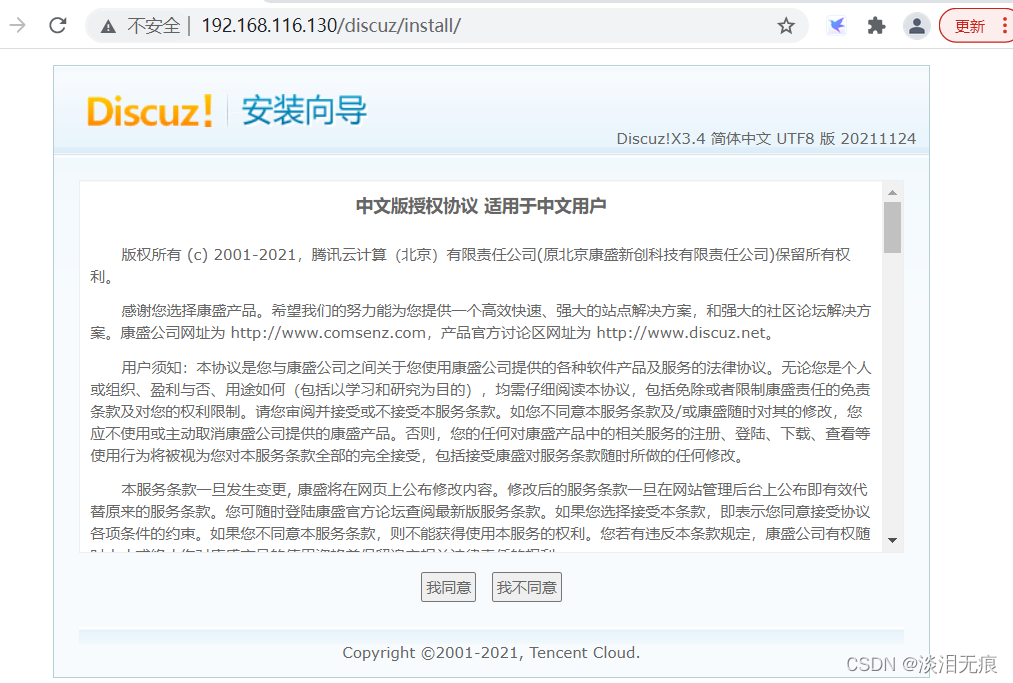Click the 中文版授权协议 适用于中文用户 title

[x=481, y=206]
